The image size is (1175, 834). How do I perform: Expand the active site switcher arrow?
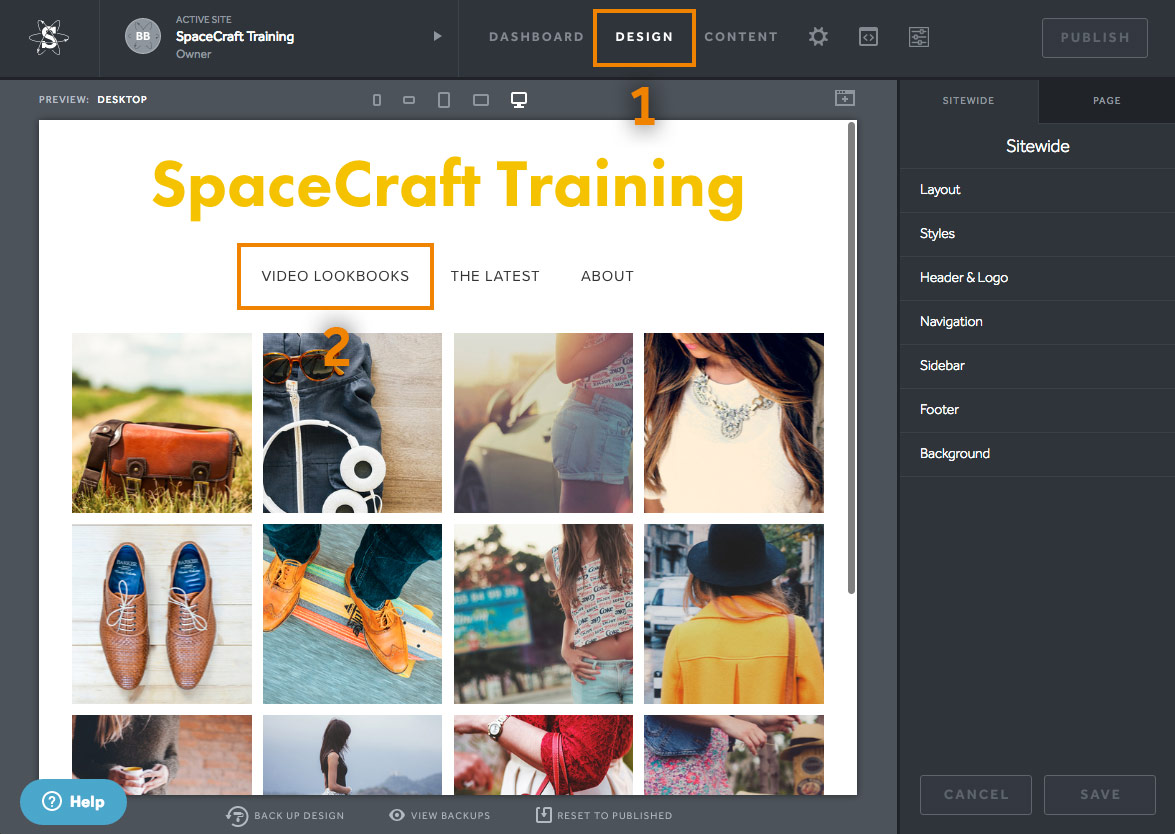438,36
